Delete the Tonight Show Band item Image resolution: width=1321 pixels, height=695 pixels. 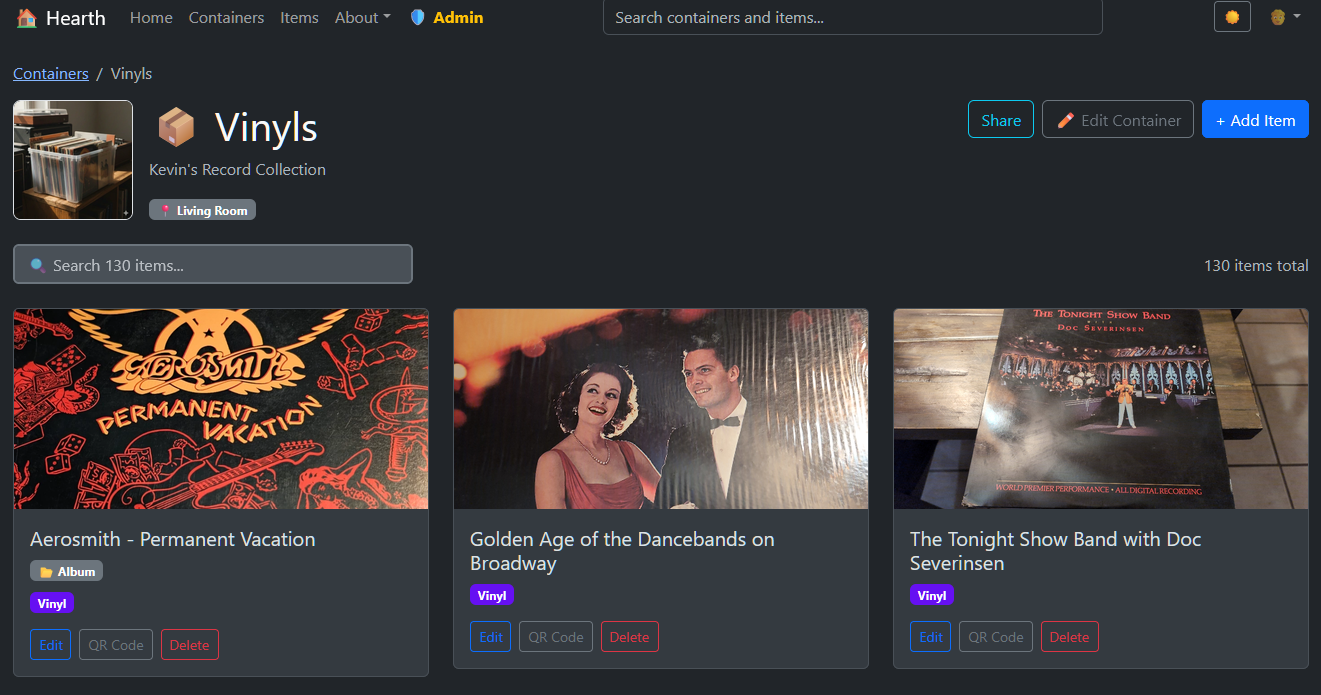coord(1070,637)
